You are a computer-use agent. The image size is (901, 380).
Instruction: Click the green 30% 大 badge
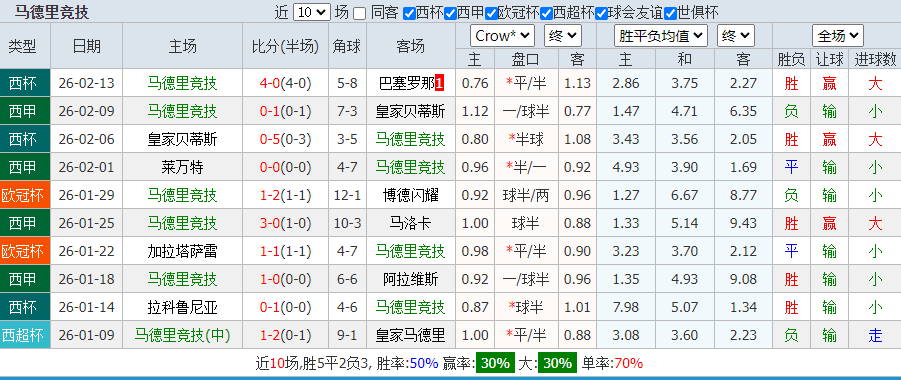click(557, 363)
